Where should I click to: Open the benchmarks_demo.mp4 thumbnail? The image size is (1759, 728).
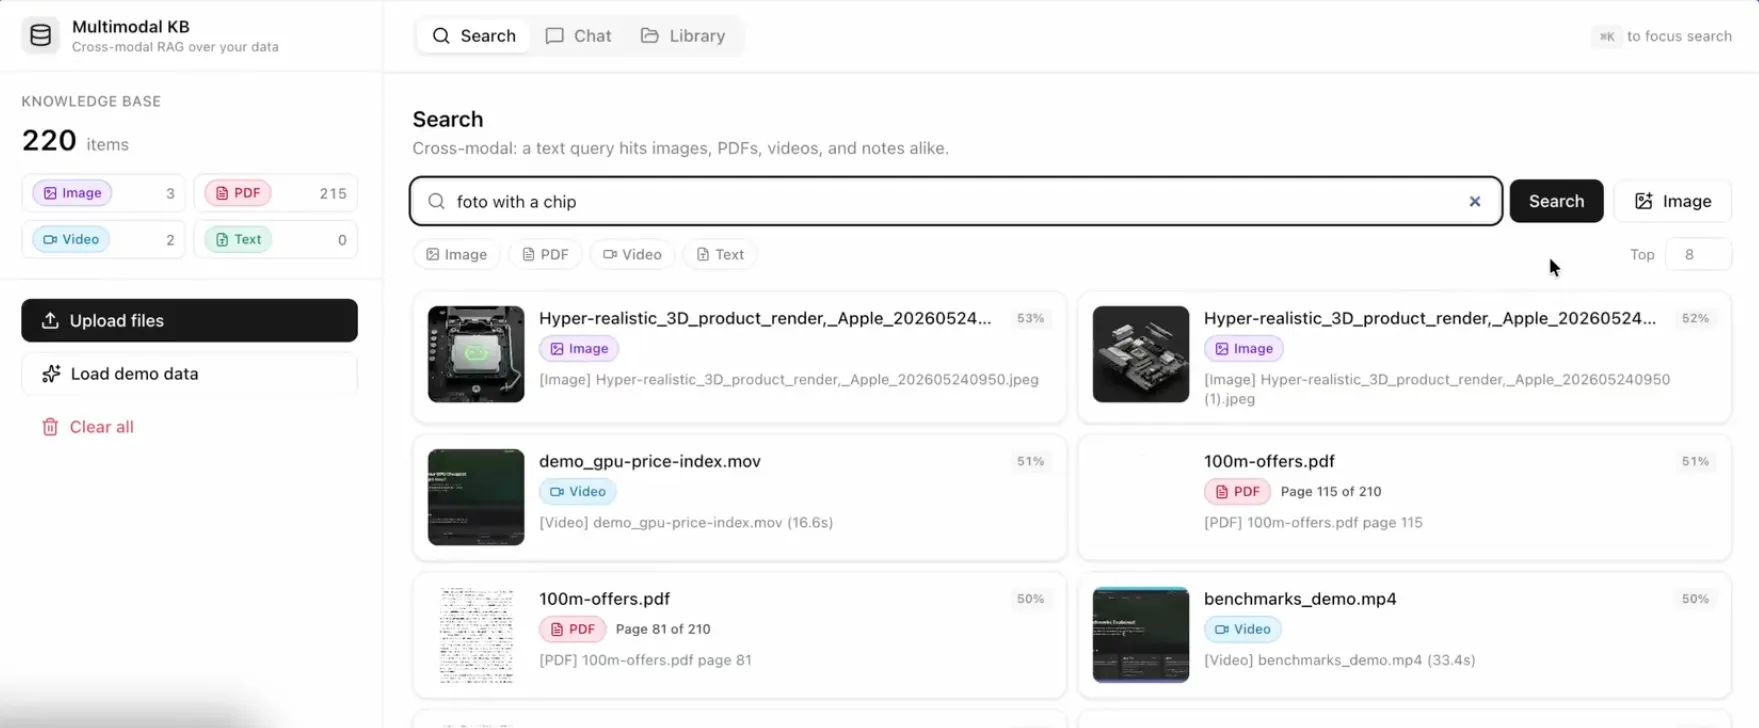pyautogui.click(x=1141, y=635)
